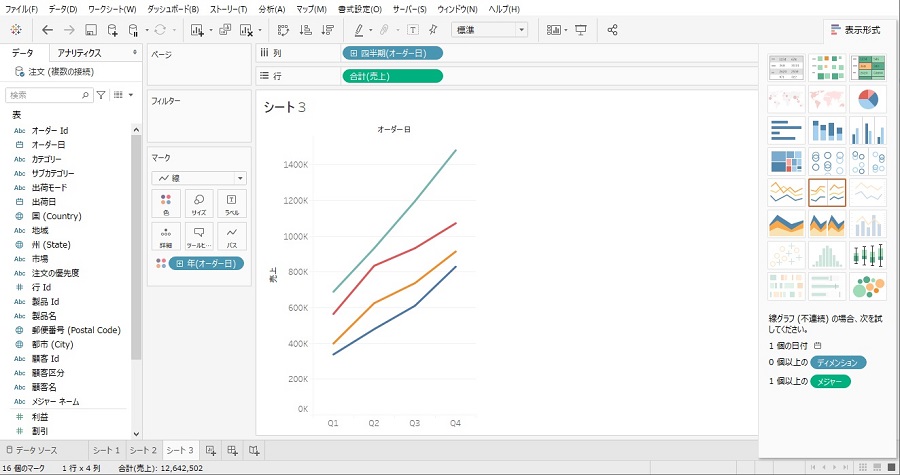The height and width of the screenshot is (475, 900).
Task: Choose the horizontal bar chart in Show Me
Action: click(786, 130)
